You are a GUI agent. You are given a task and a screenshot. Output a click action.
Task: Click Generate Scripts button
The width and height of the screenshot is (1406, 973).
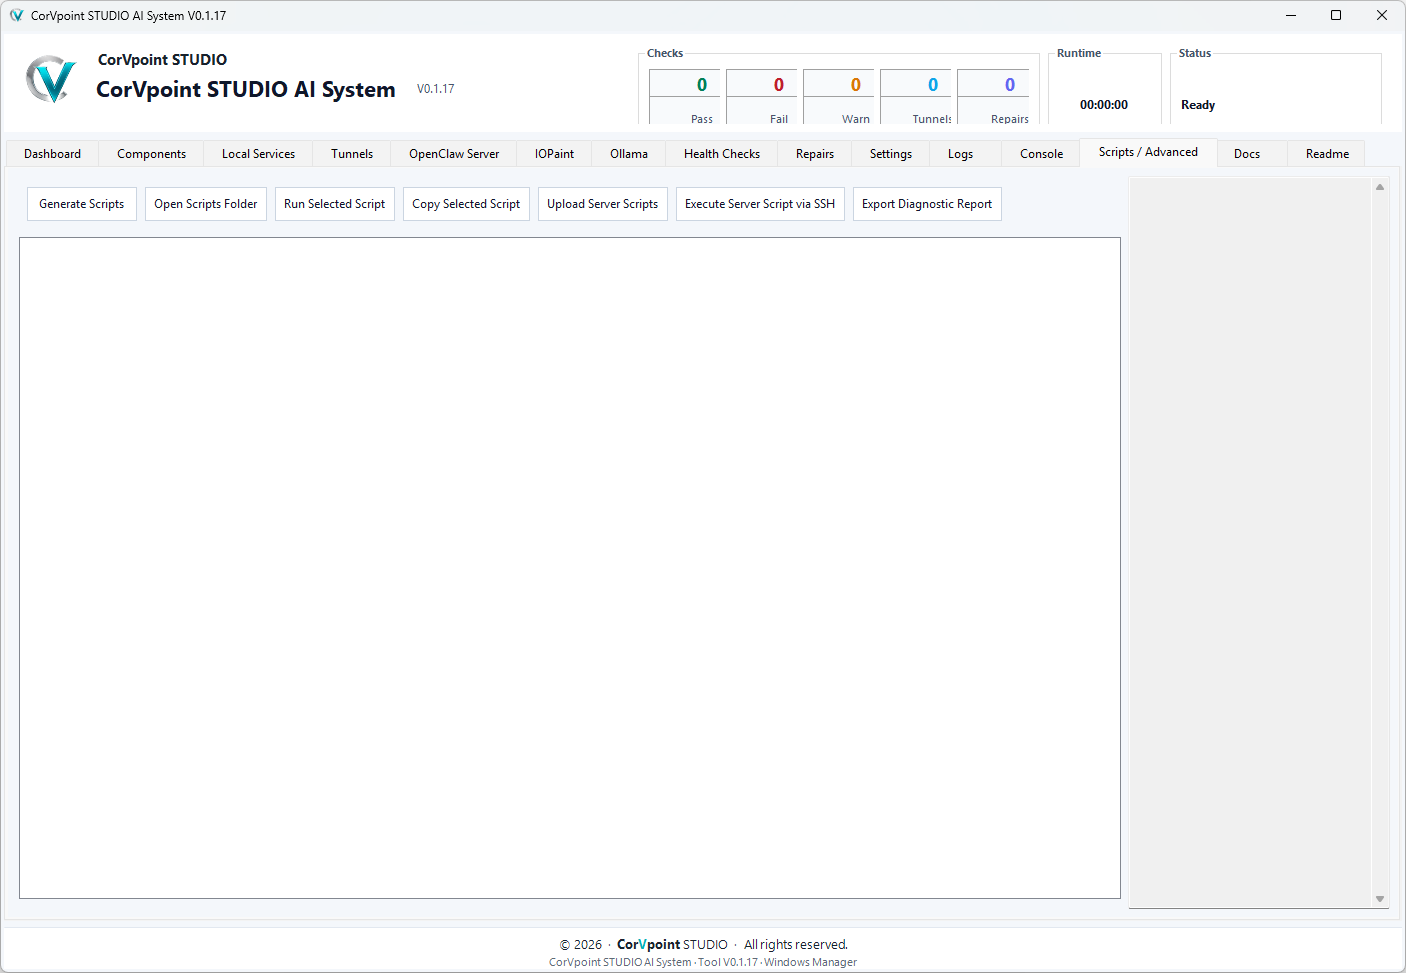coord(82,204)
